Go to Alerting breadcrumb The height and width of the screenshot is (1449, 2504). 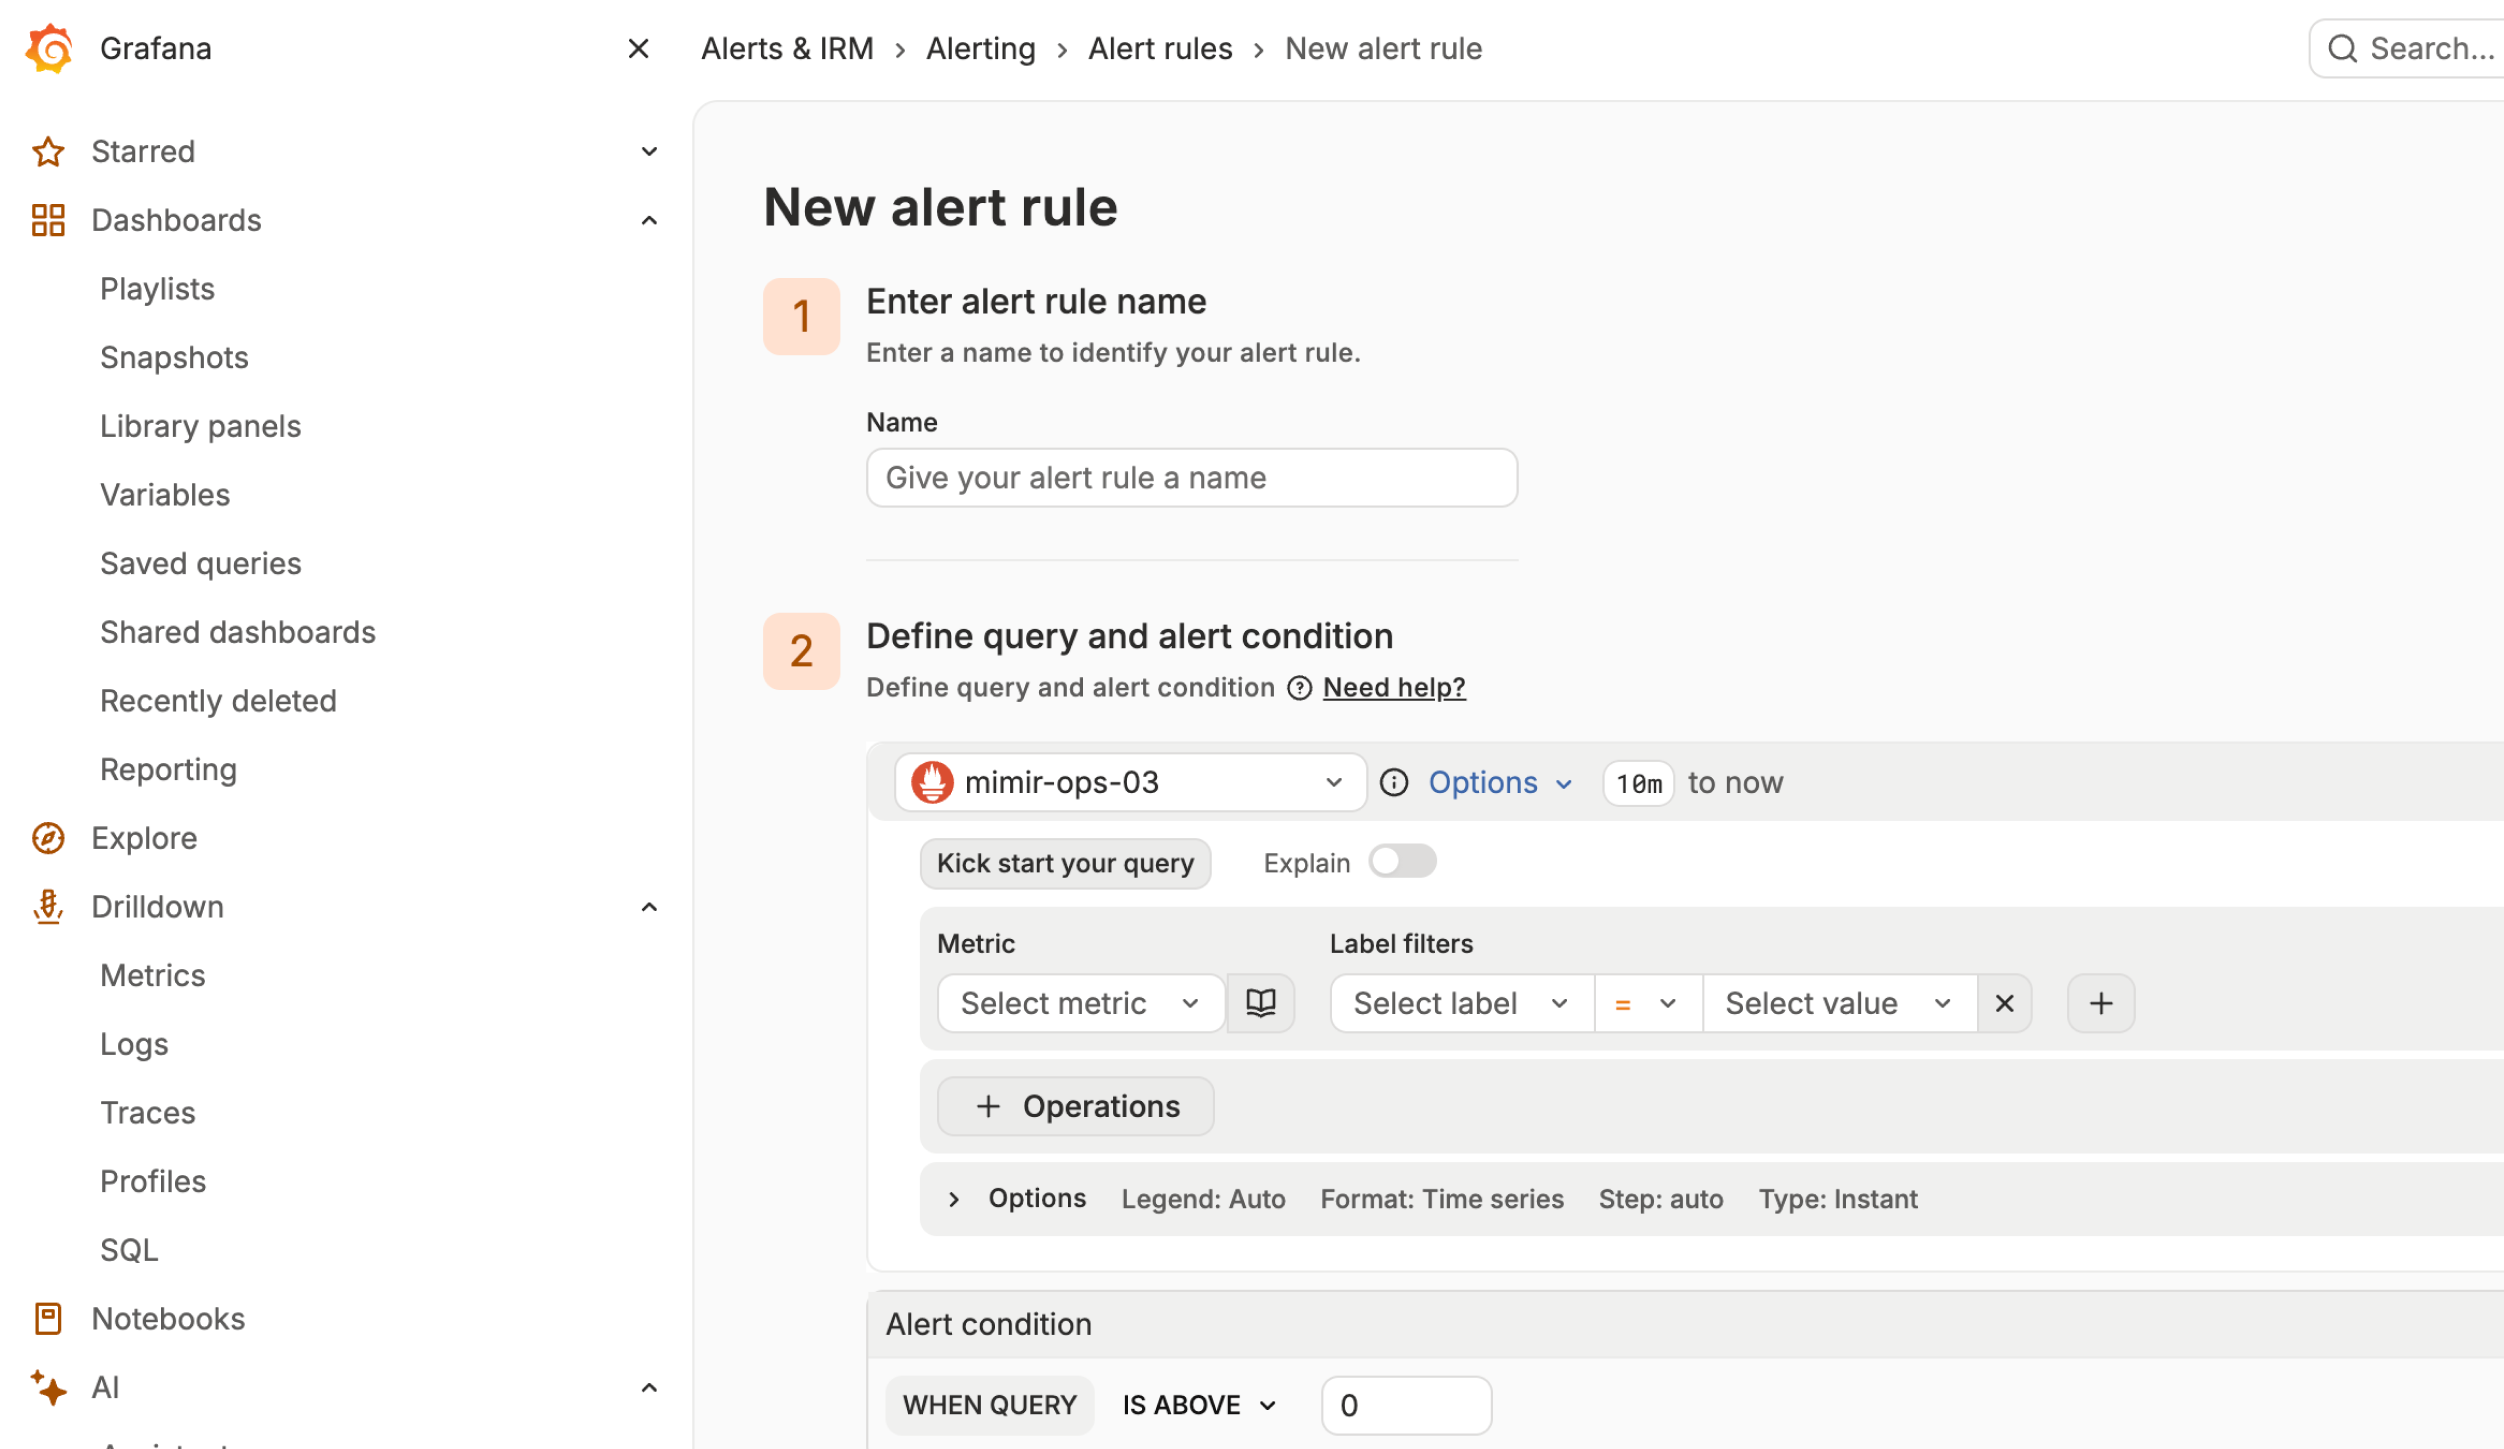(980, 48)
